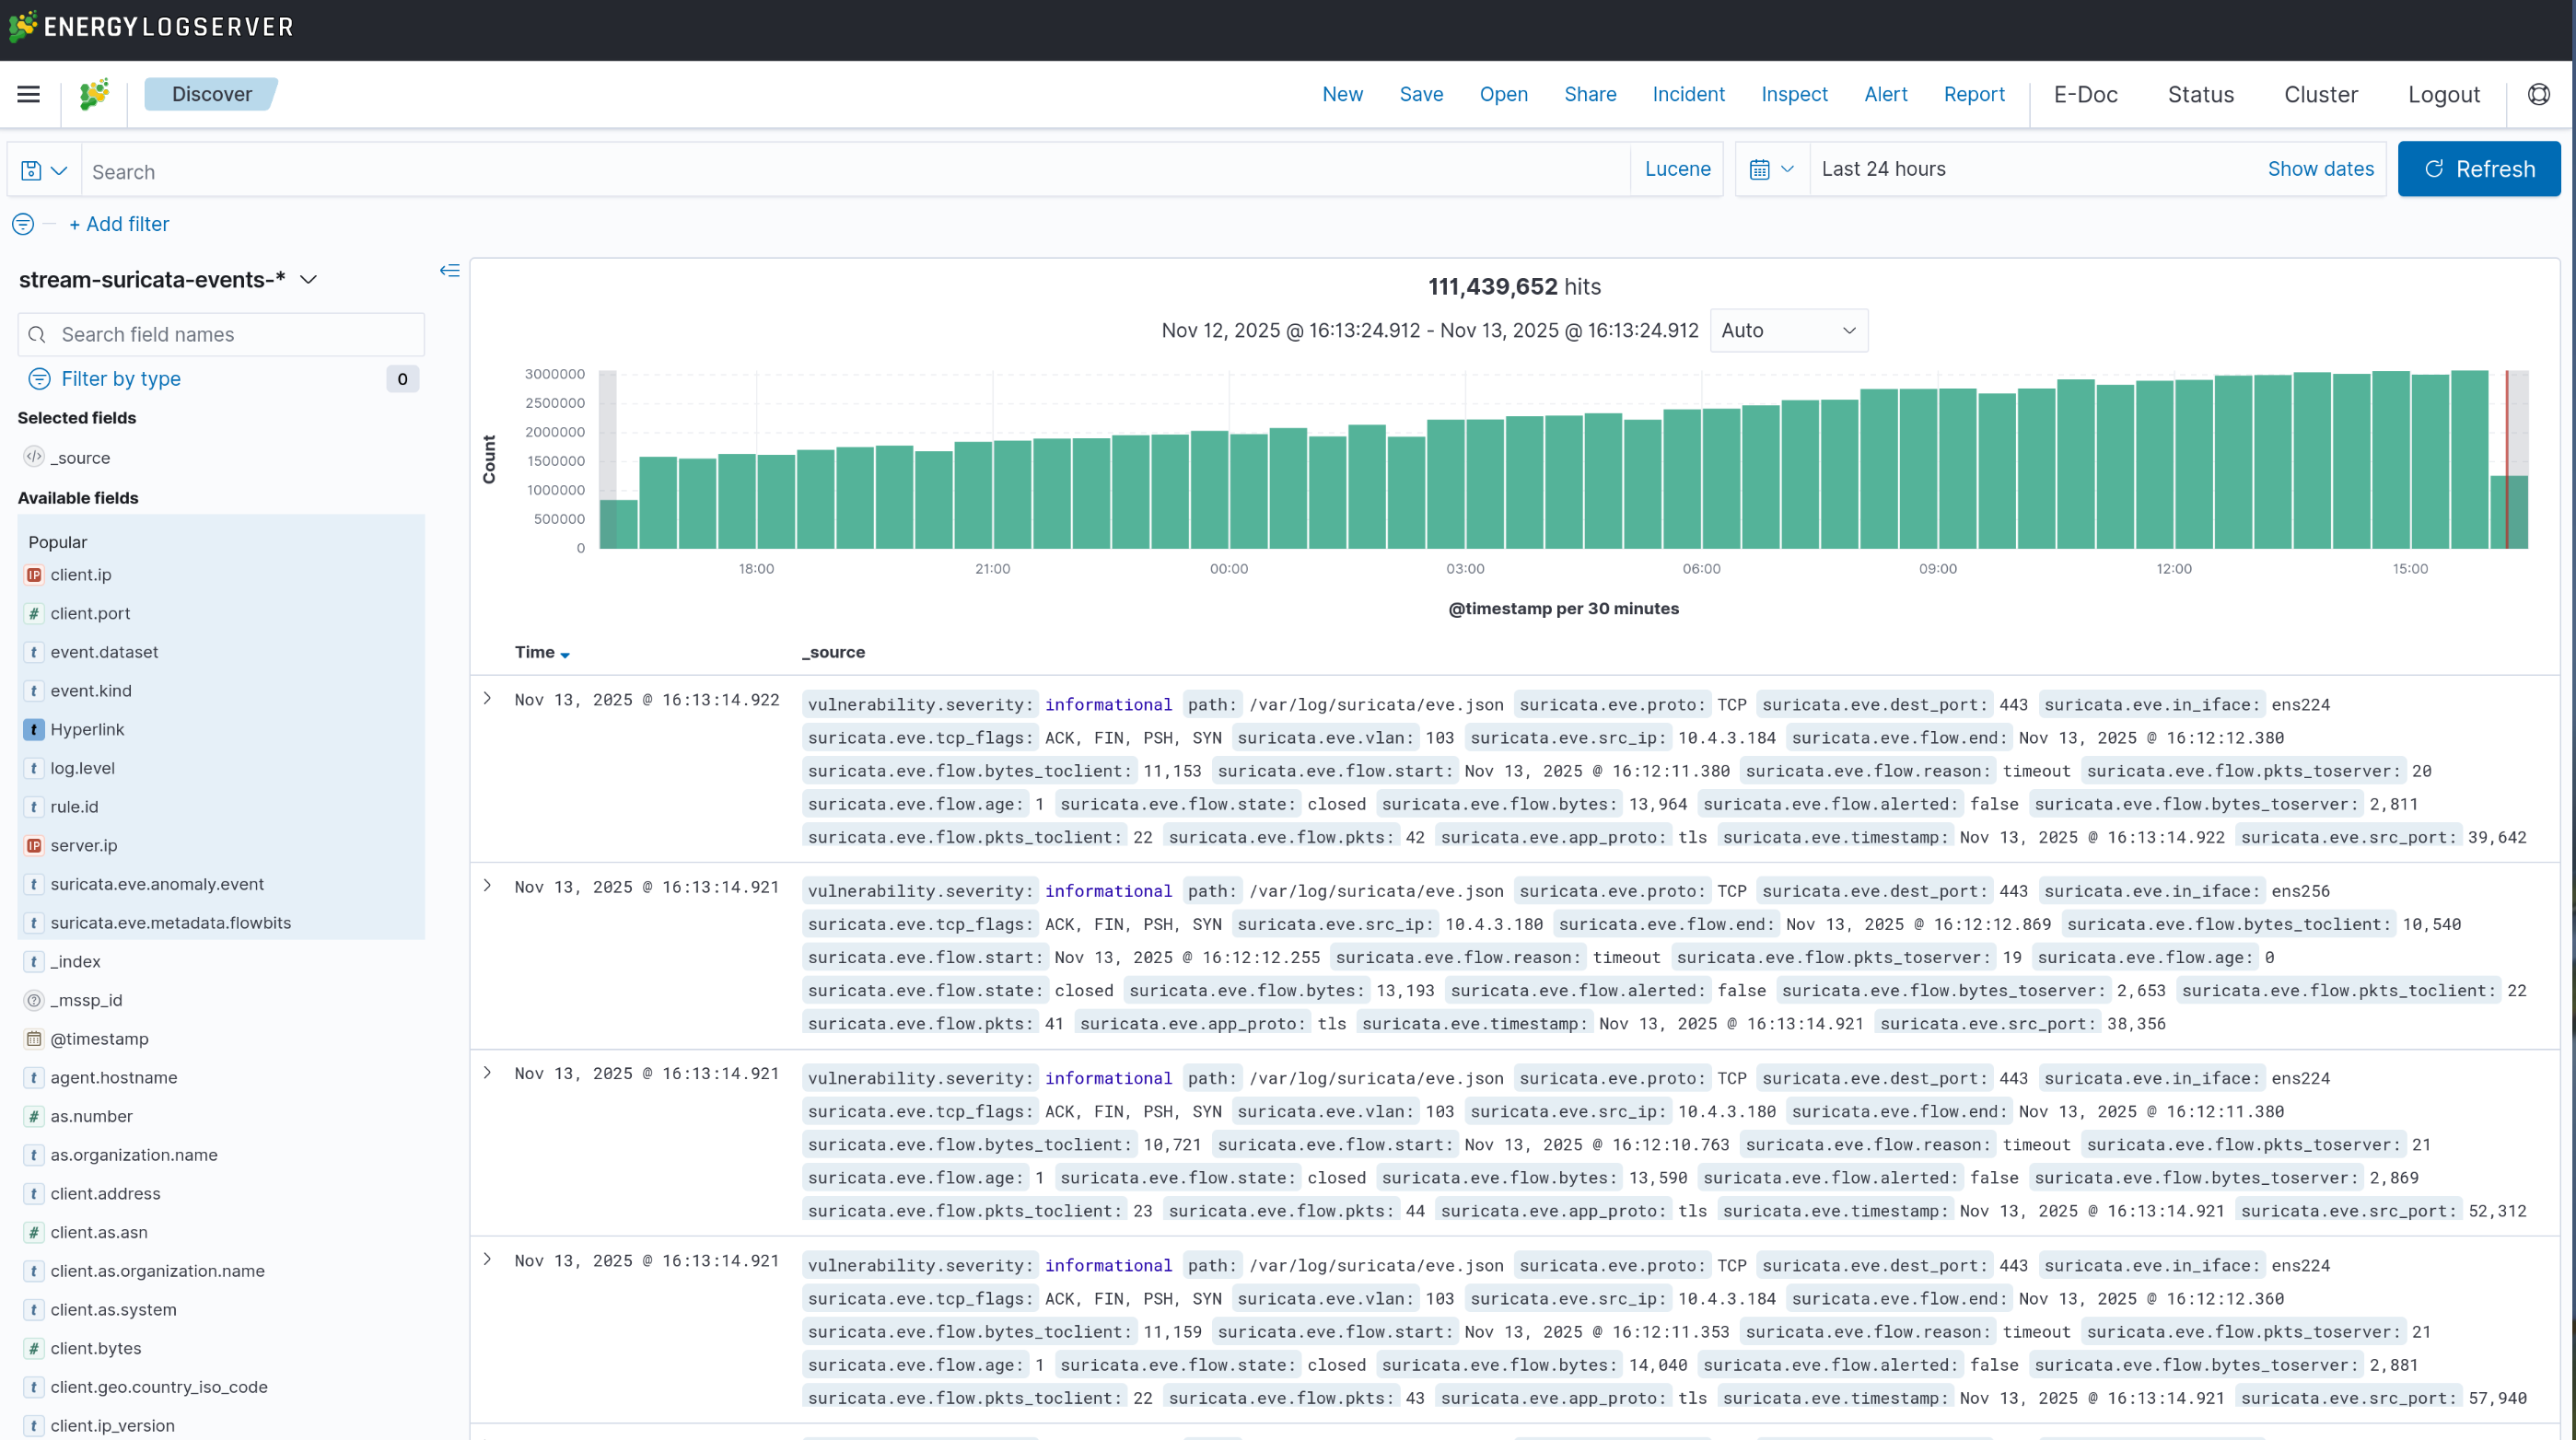Screen dimensions: 2576x1440
Task: Open the Discover tab
Action: [211, 94]
